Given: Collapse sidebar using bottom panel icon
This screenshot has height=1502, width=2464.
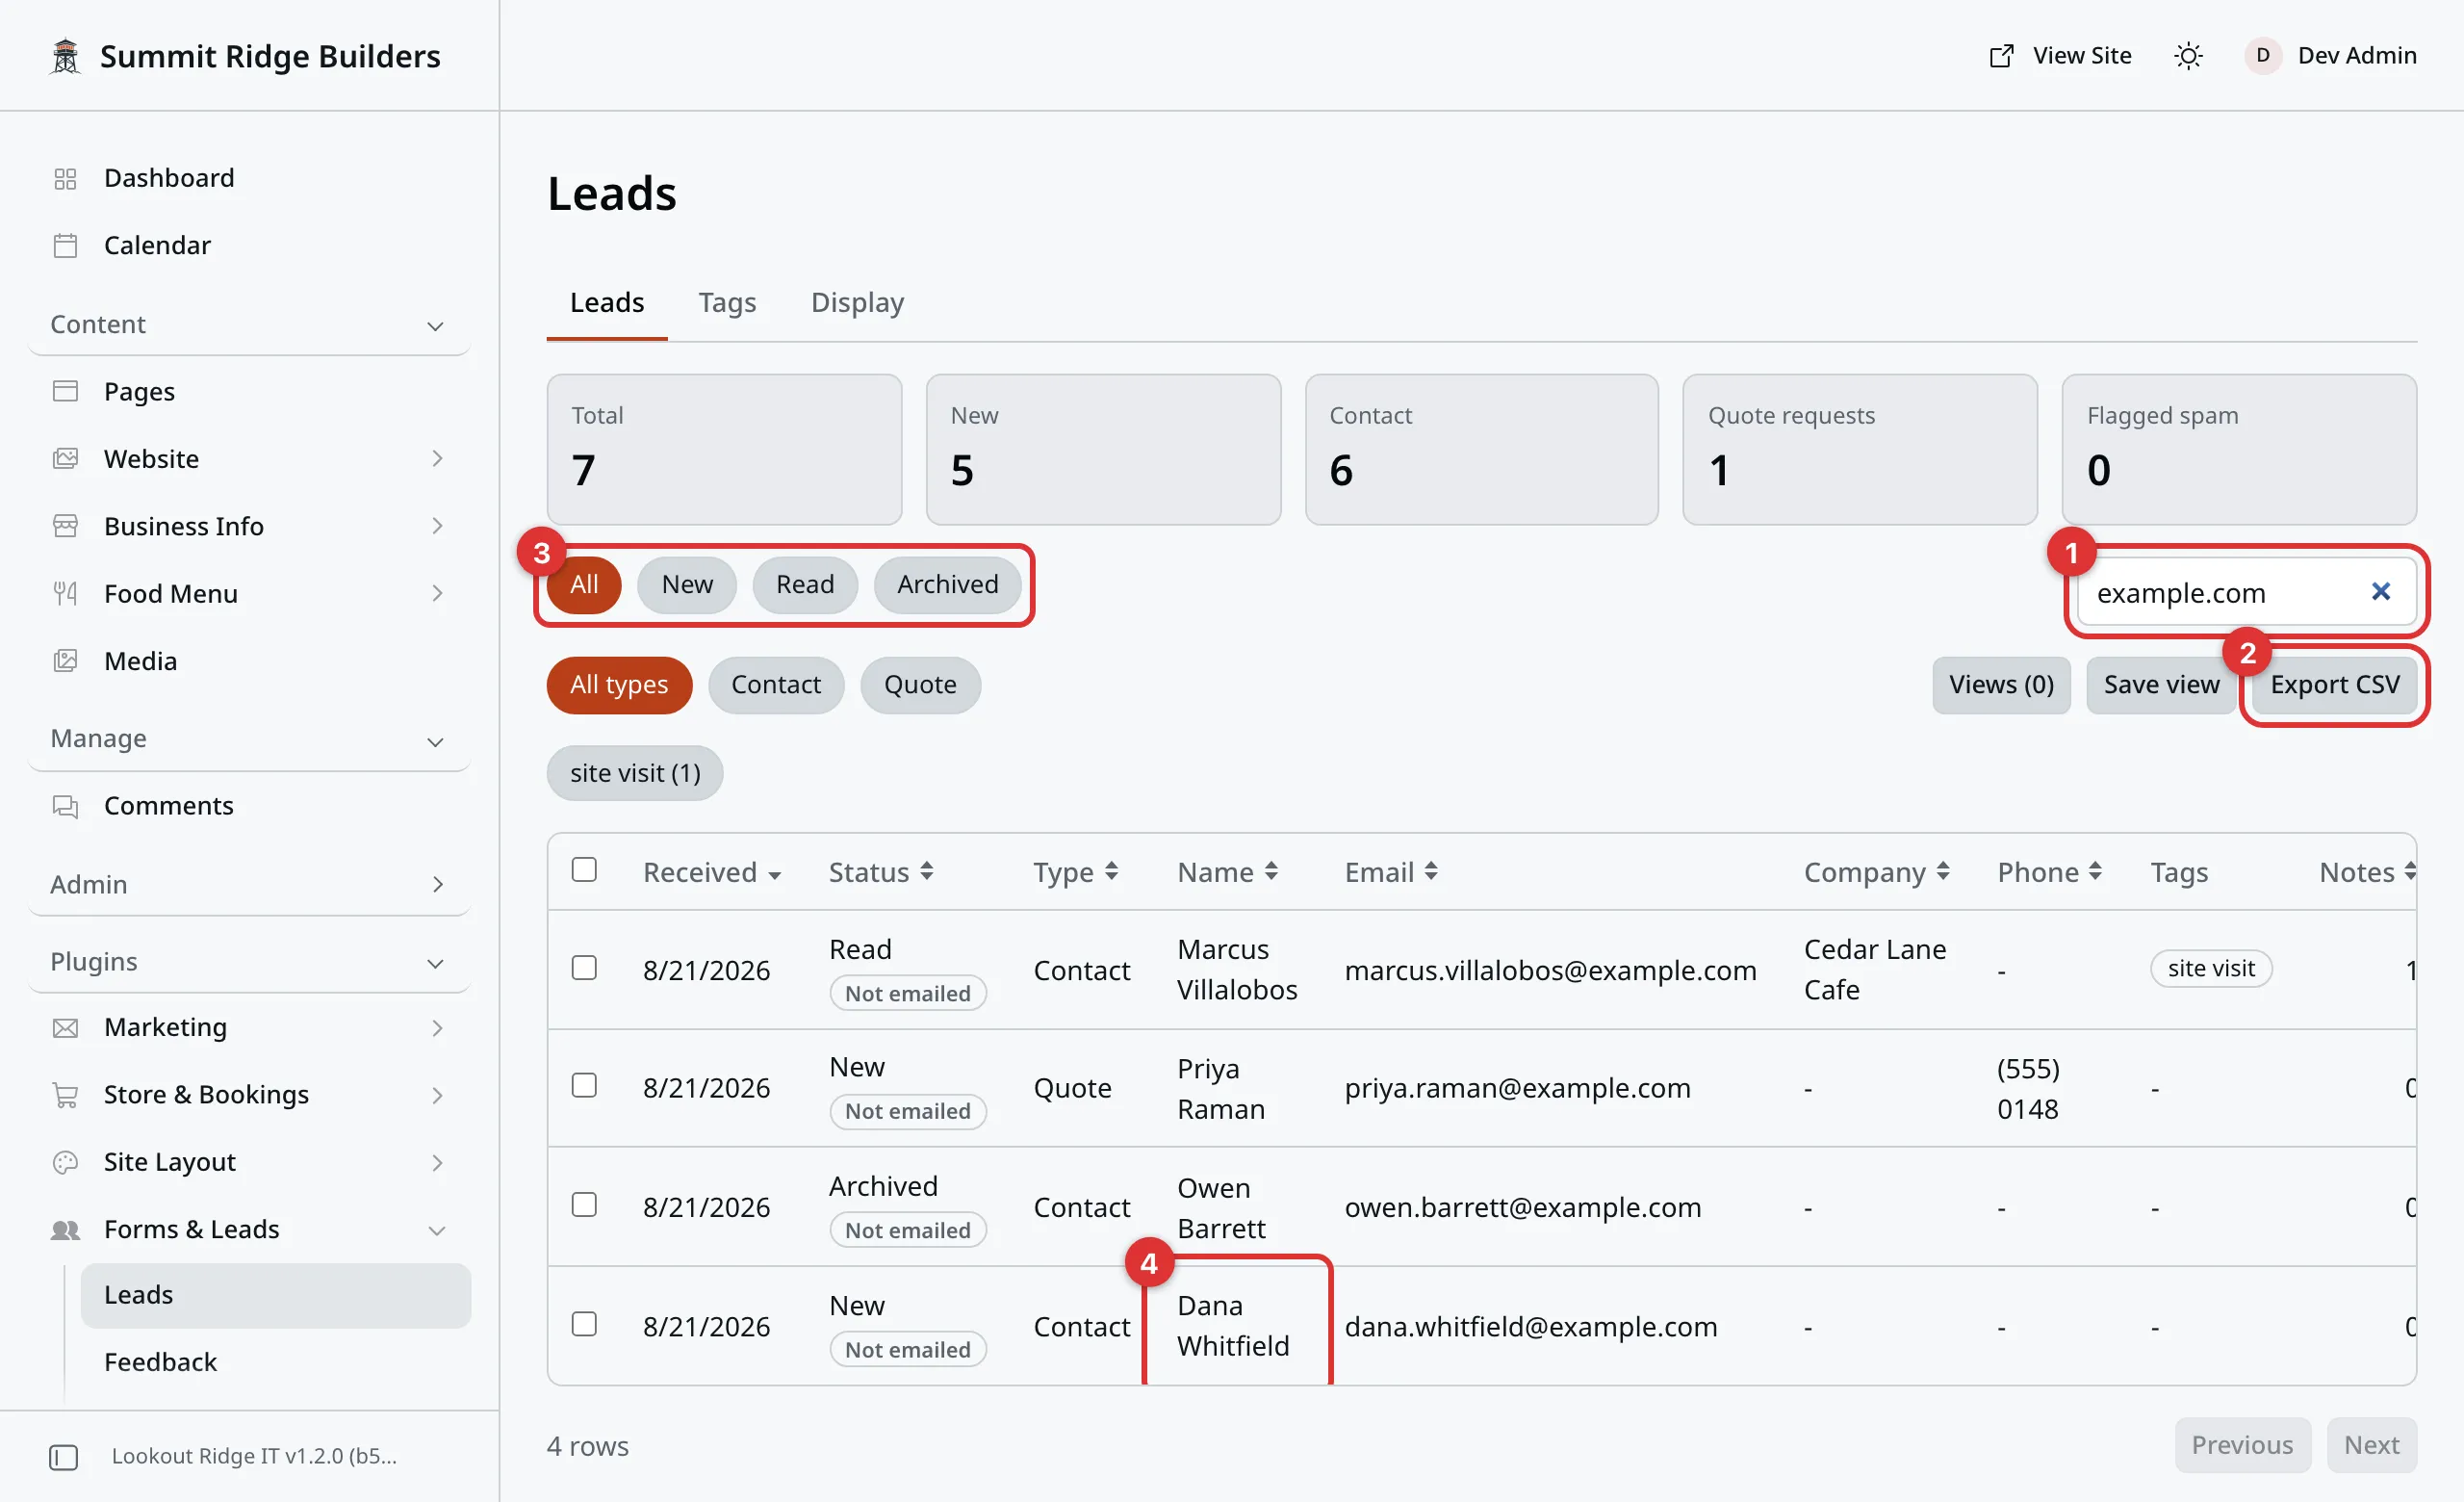Looking at the screenshot, I should pyautogui.click(x=63, y=1457).
